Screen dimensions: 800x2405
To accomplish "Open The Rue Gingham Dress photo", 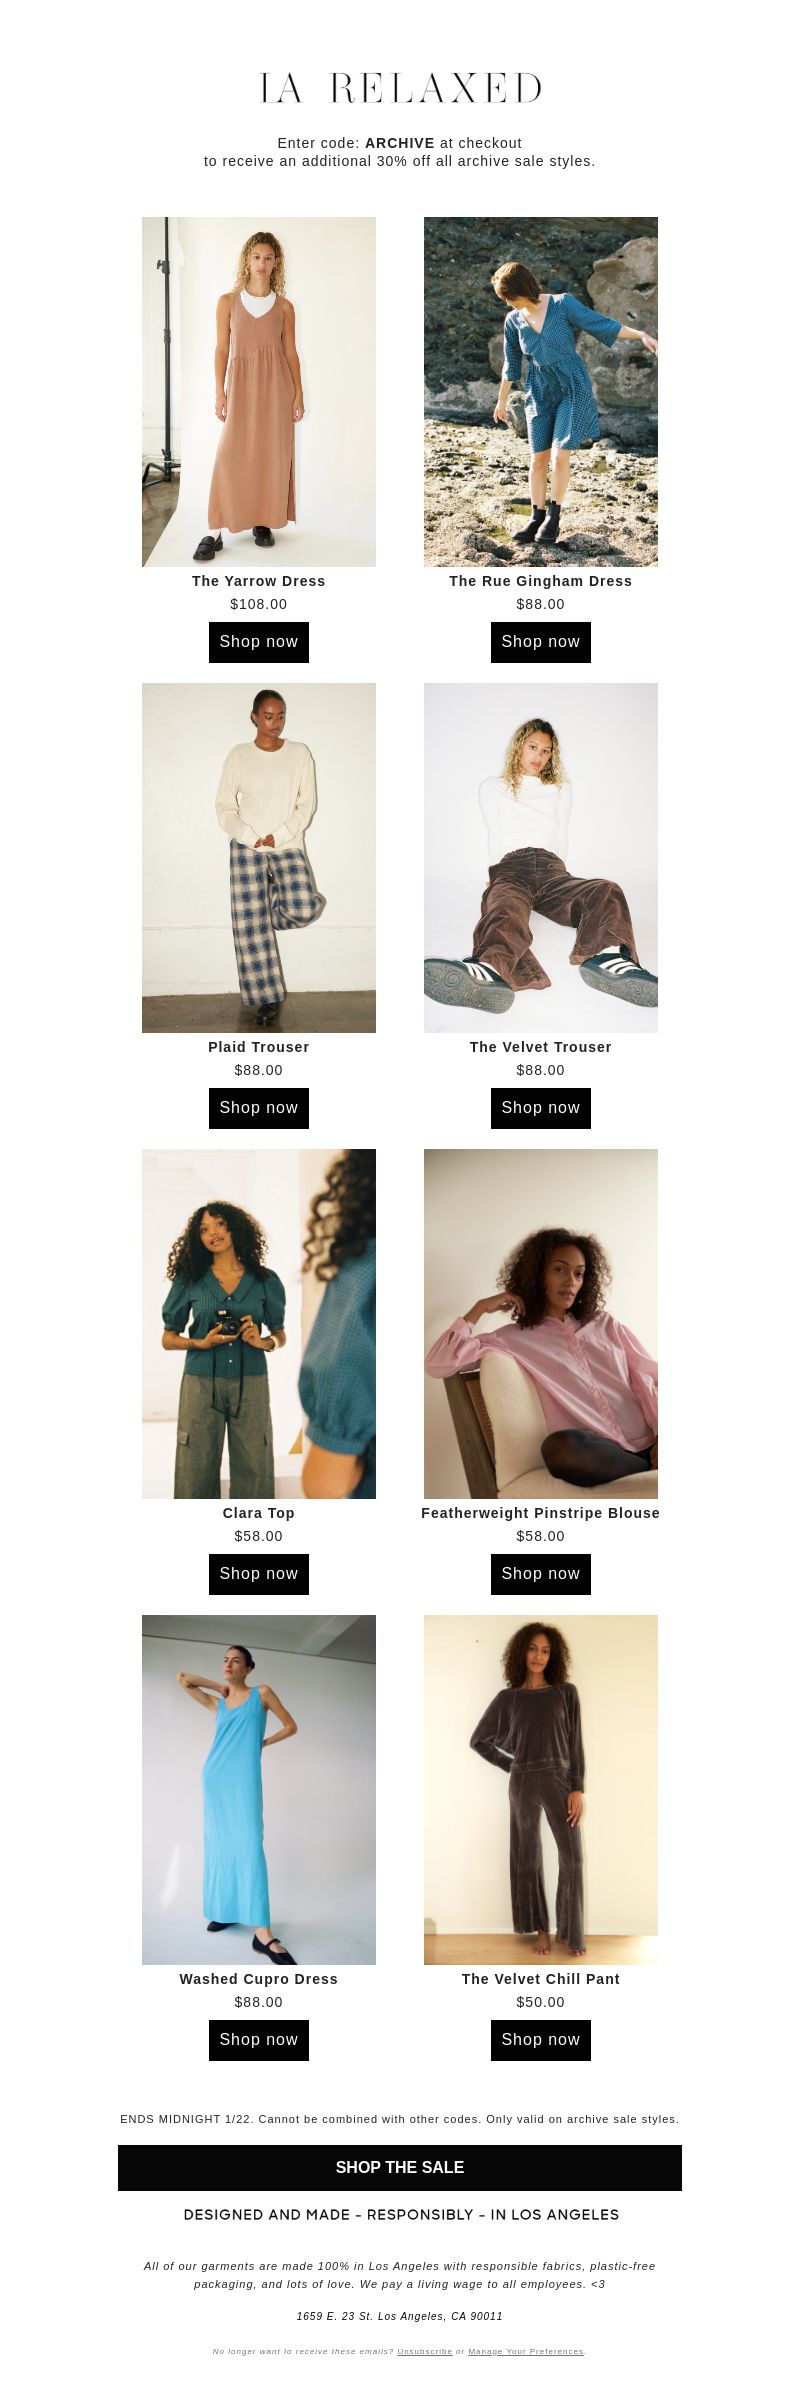I will [541, 392].
